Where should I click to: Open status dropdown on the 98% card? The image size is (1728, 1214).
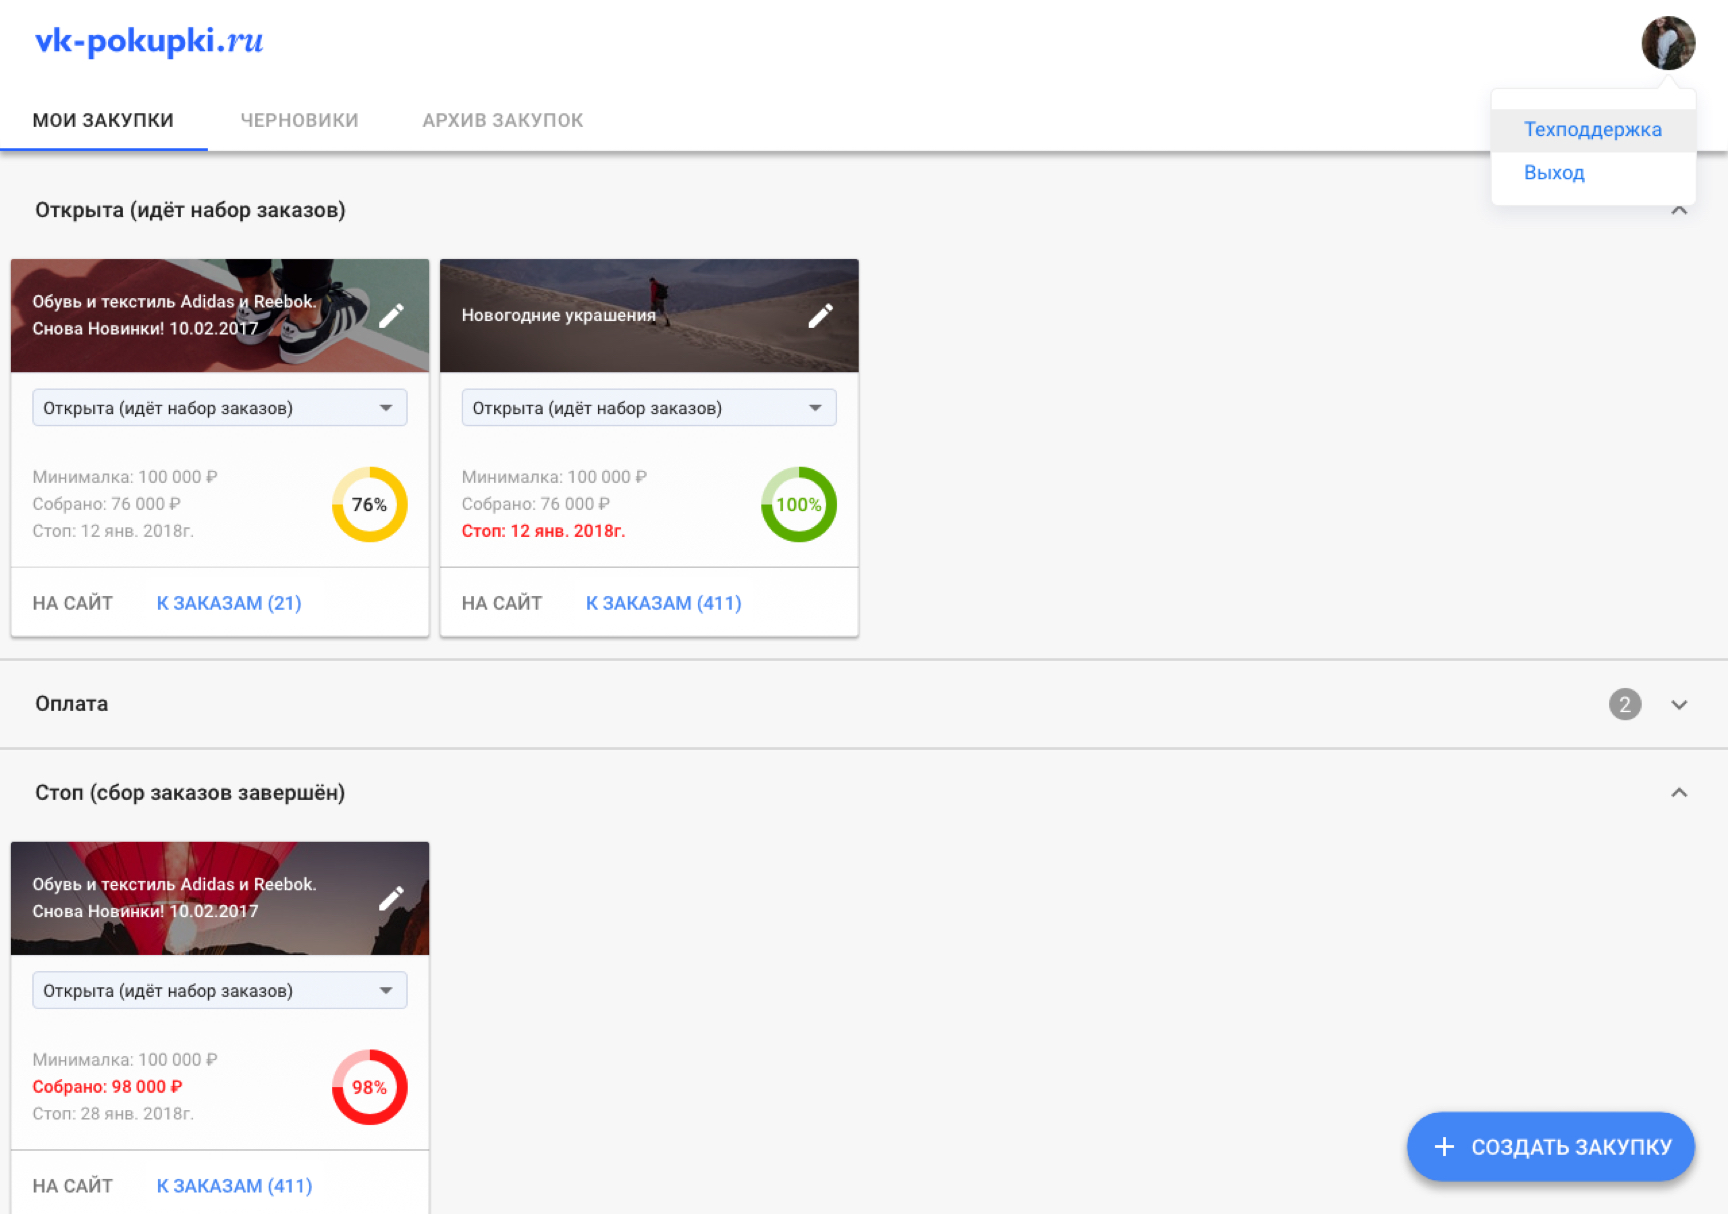(220, 990)
